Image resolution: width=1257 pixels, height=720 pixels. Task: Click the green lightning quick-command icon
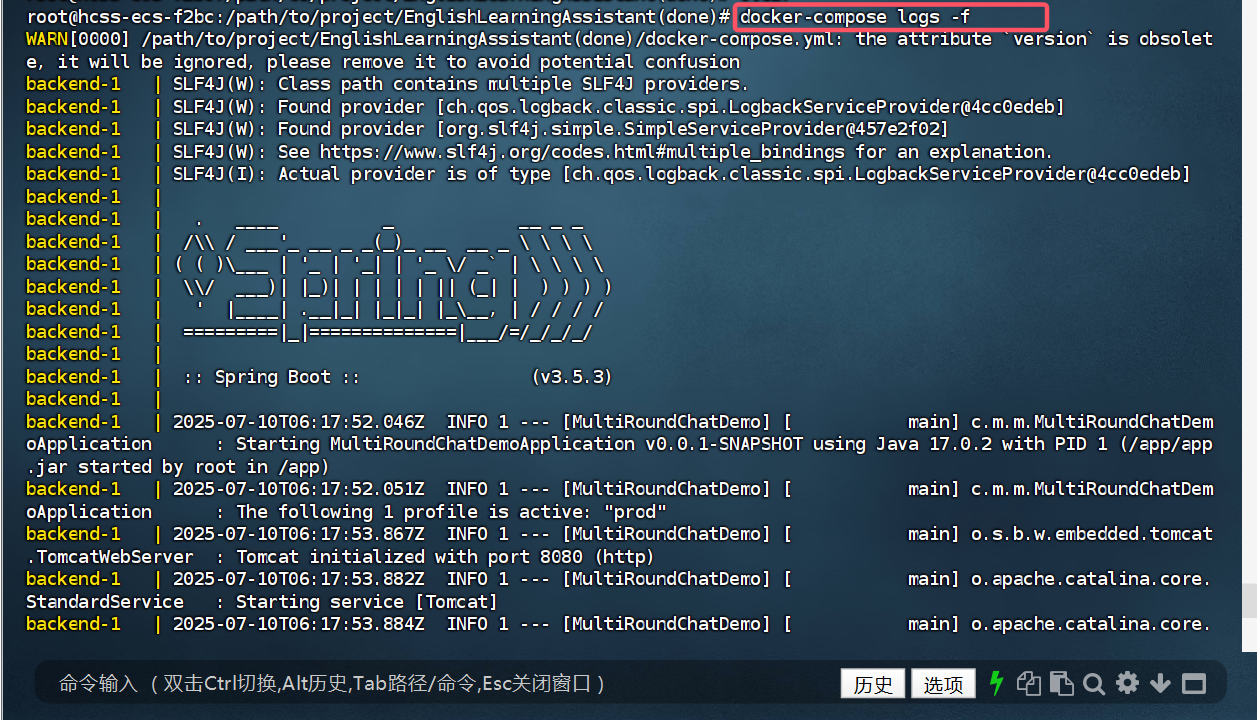[x=996, y=683]
